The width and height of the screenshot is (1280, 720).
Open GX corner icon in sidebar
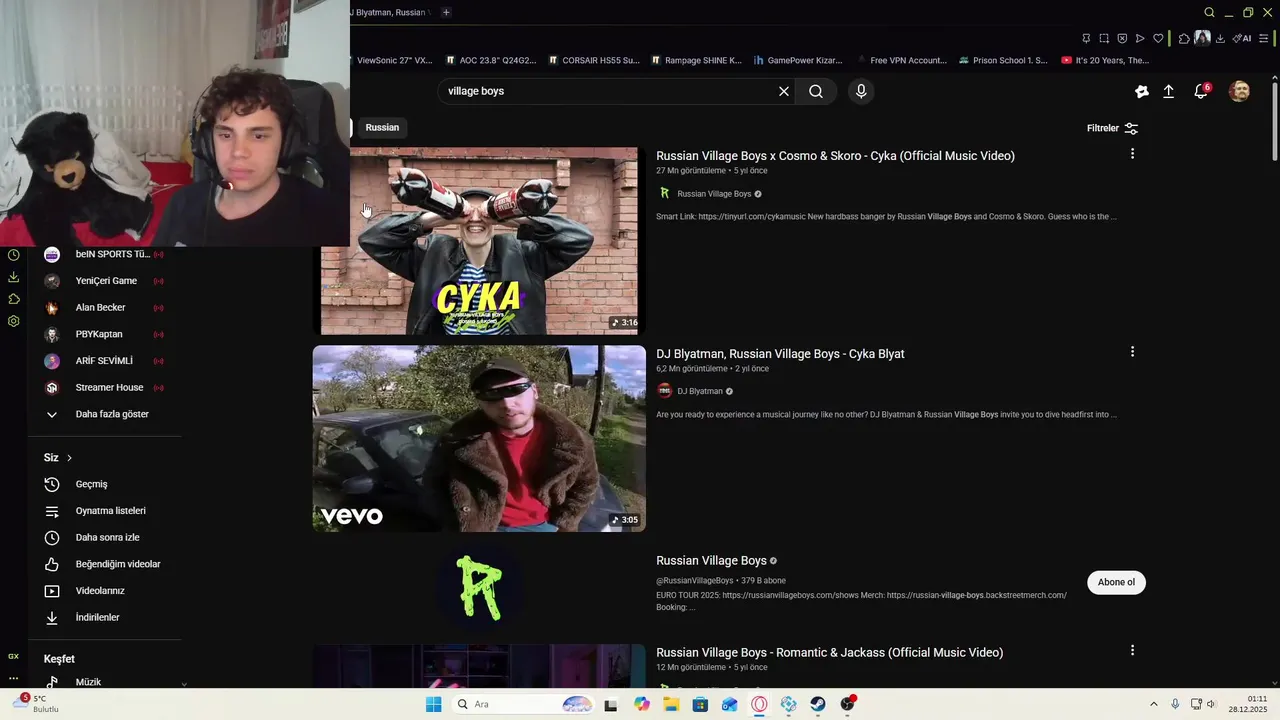click(13, 656)
